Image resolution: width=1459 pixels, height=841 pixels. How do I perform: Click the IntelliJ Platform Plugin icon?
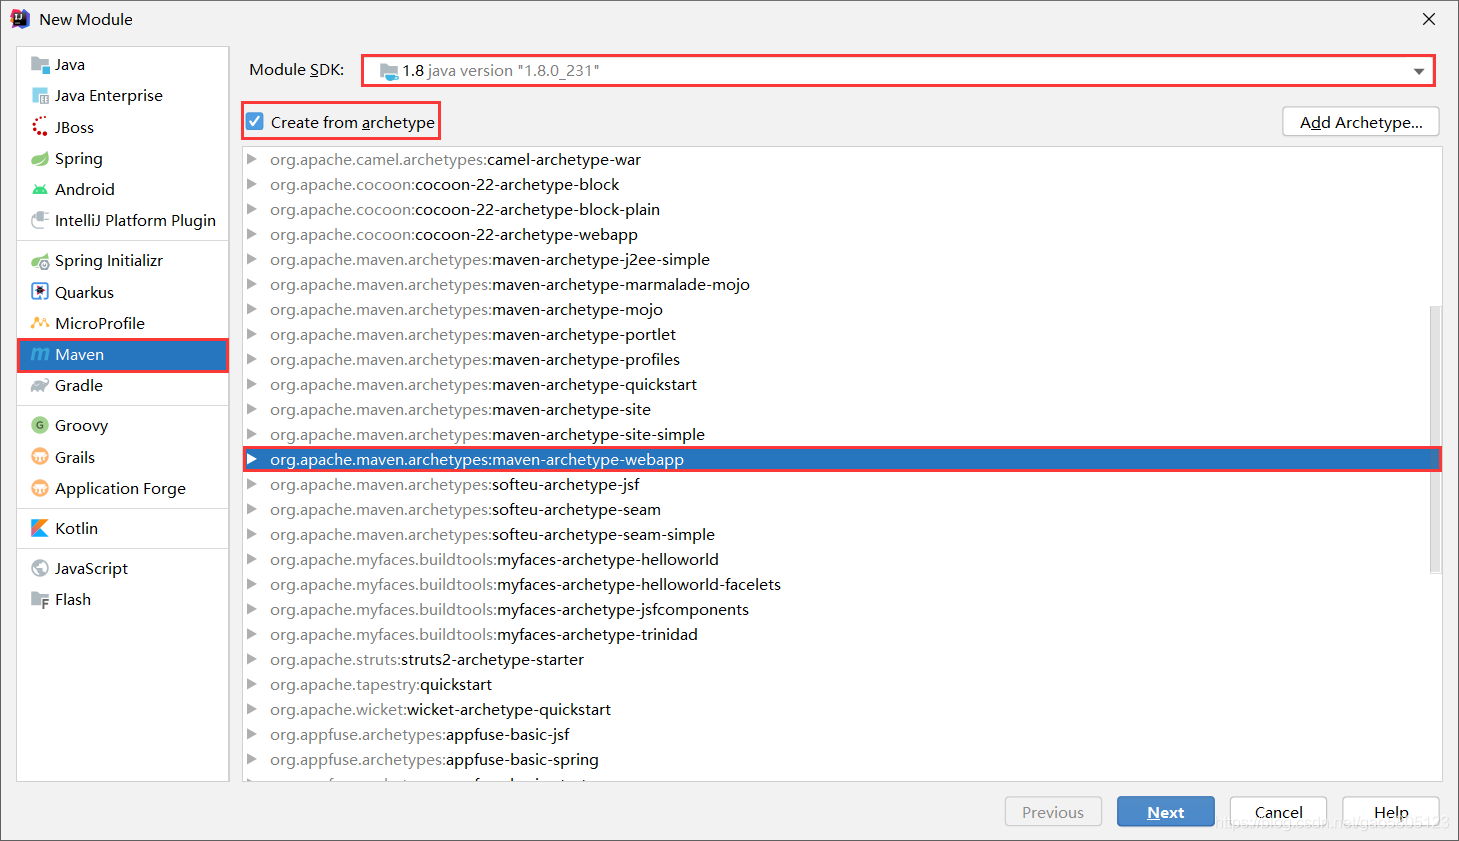(40, 220)
